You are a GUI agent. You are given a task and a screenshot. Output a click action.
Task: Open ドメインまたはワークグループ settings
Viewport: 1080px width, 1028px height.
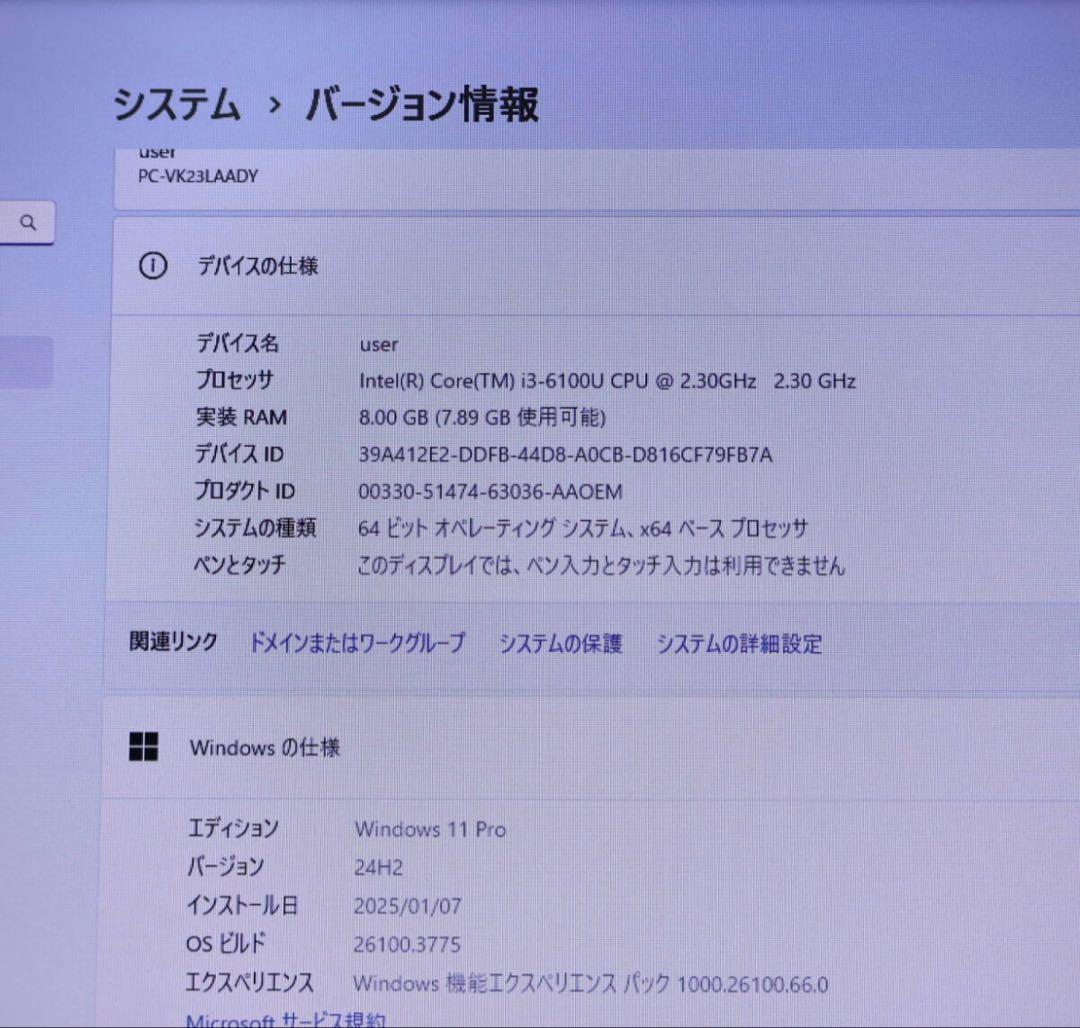pyautogui.click(x=358, y=643)
